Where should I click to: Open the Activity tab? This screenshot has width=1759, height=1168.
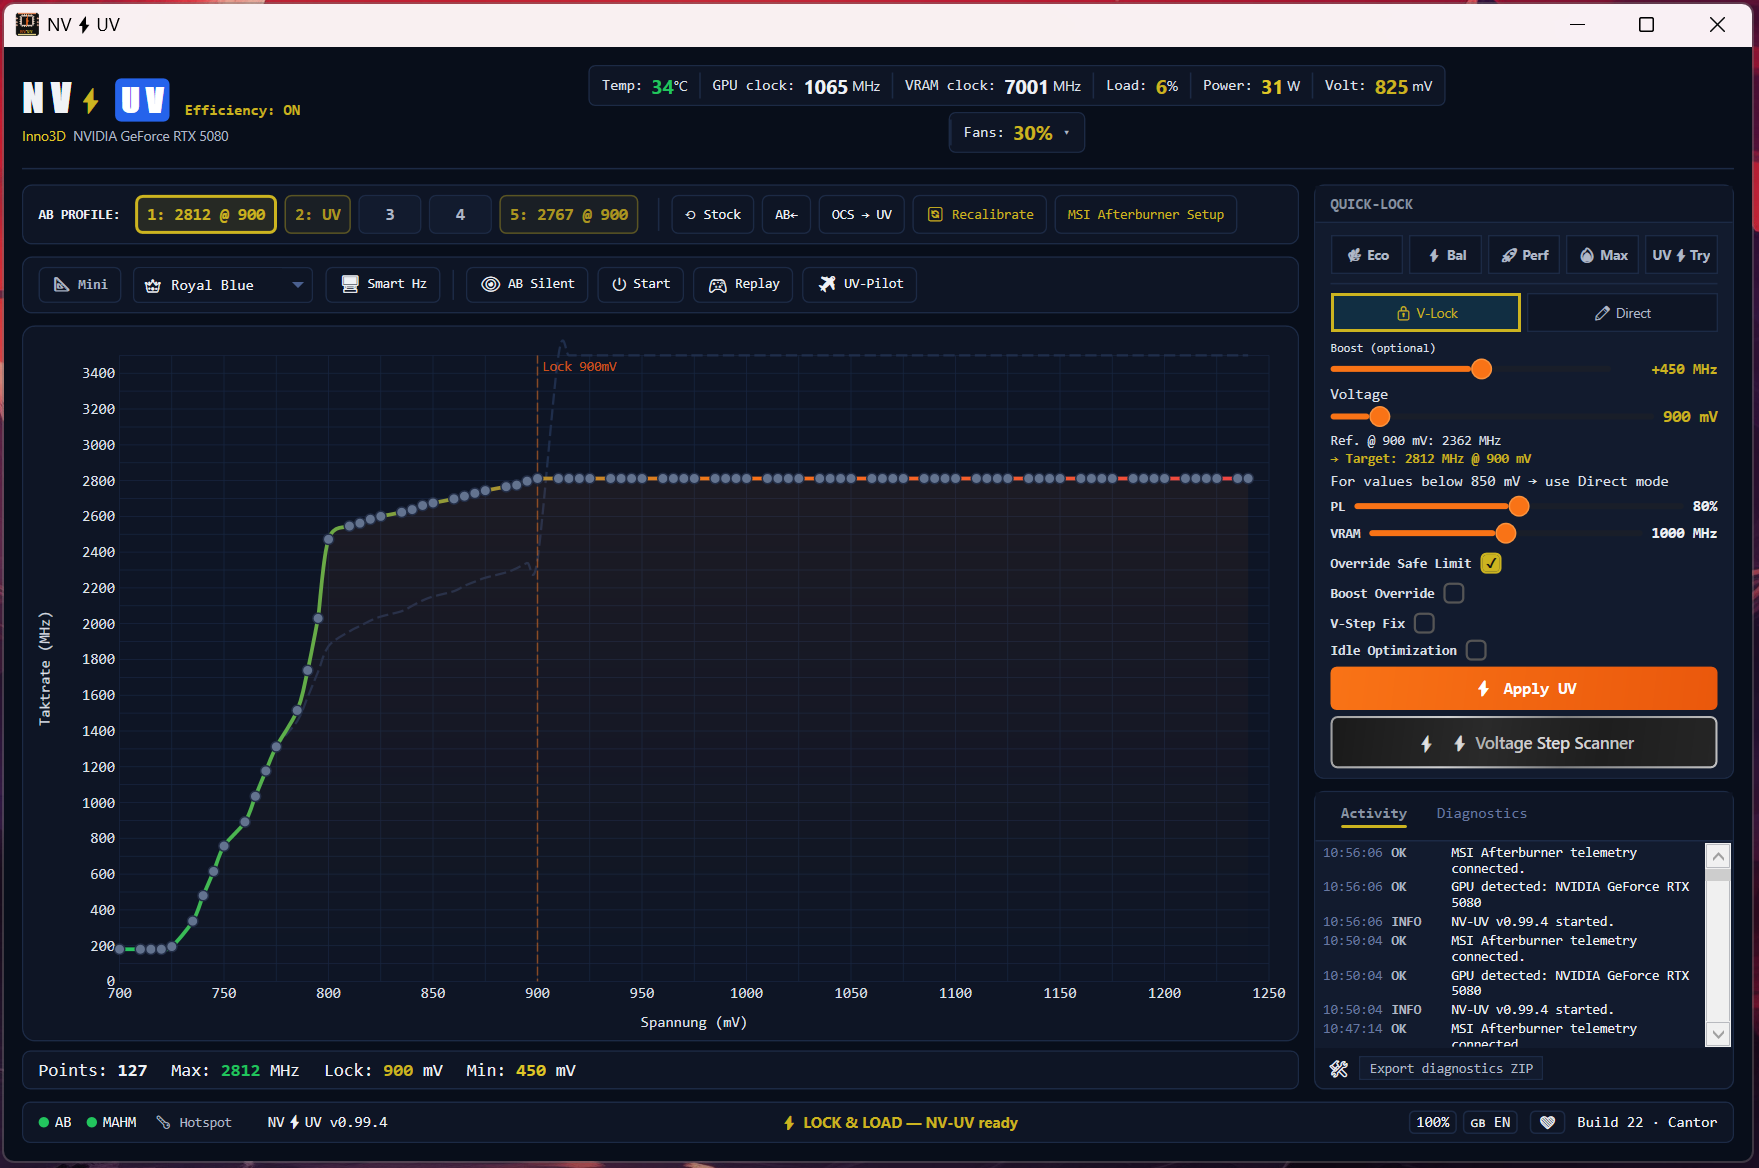coord(1373,814)
